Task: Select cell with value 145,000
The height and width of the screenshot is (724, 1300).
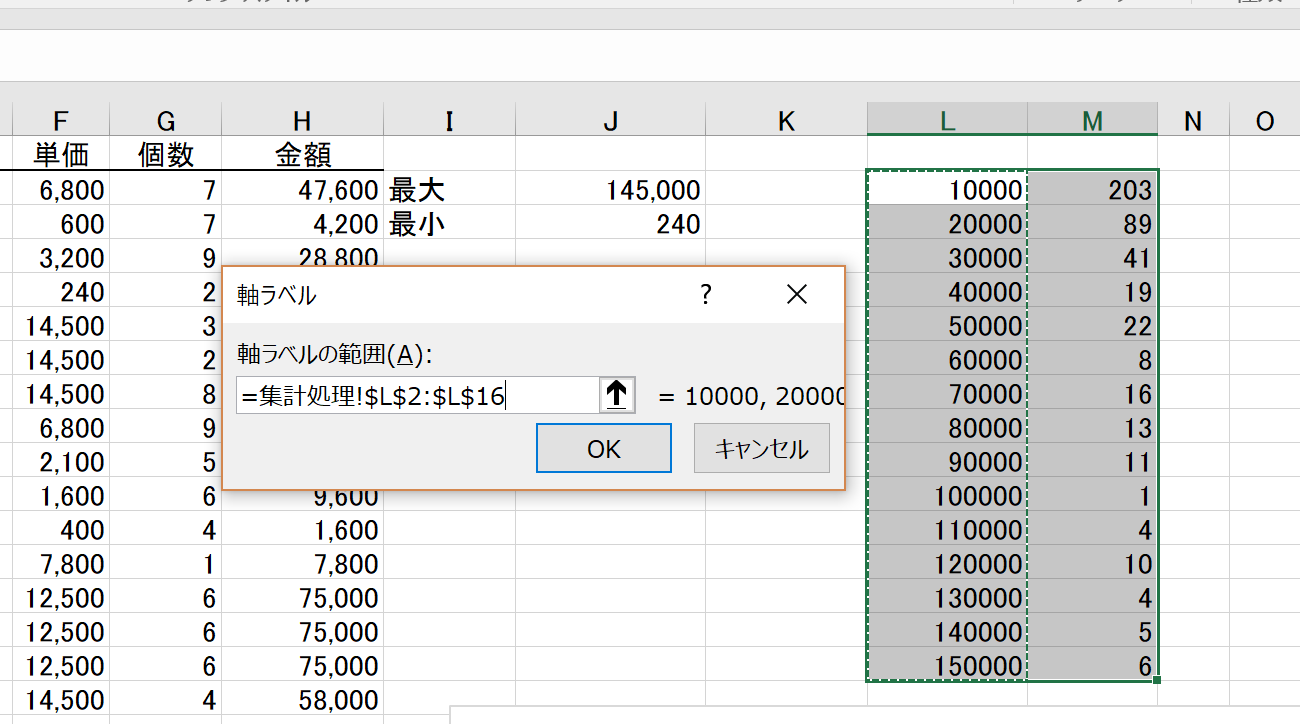Action: pyautogui.click(x=610, y=190)
